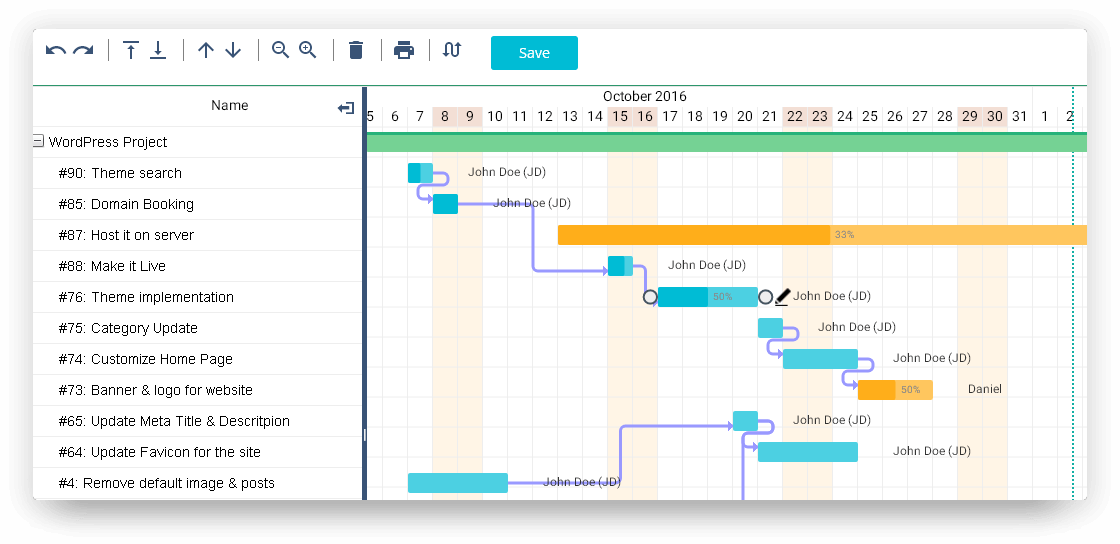The height and width of the screenshot is (544, 1120).
Task: Click October 2016 month header
Action: (644, 96)
